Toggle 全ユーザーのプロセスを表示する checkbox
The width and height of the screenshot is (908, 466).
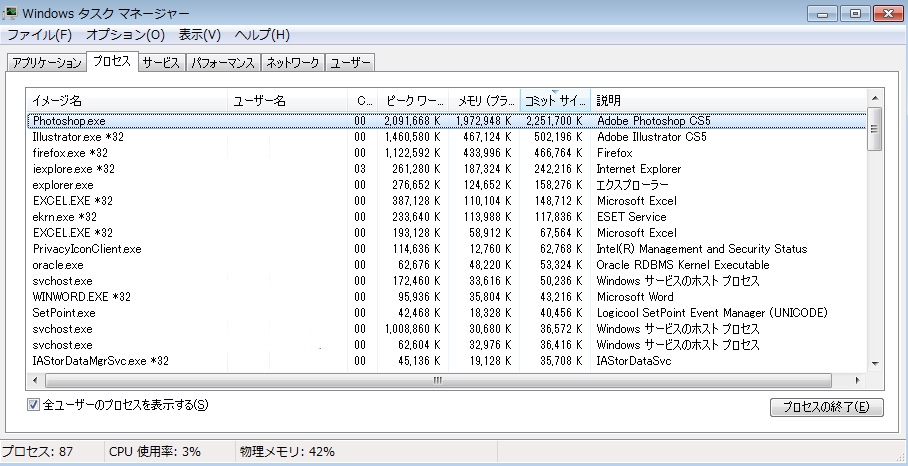pos(33,405)
